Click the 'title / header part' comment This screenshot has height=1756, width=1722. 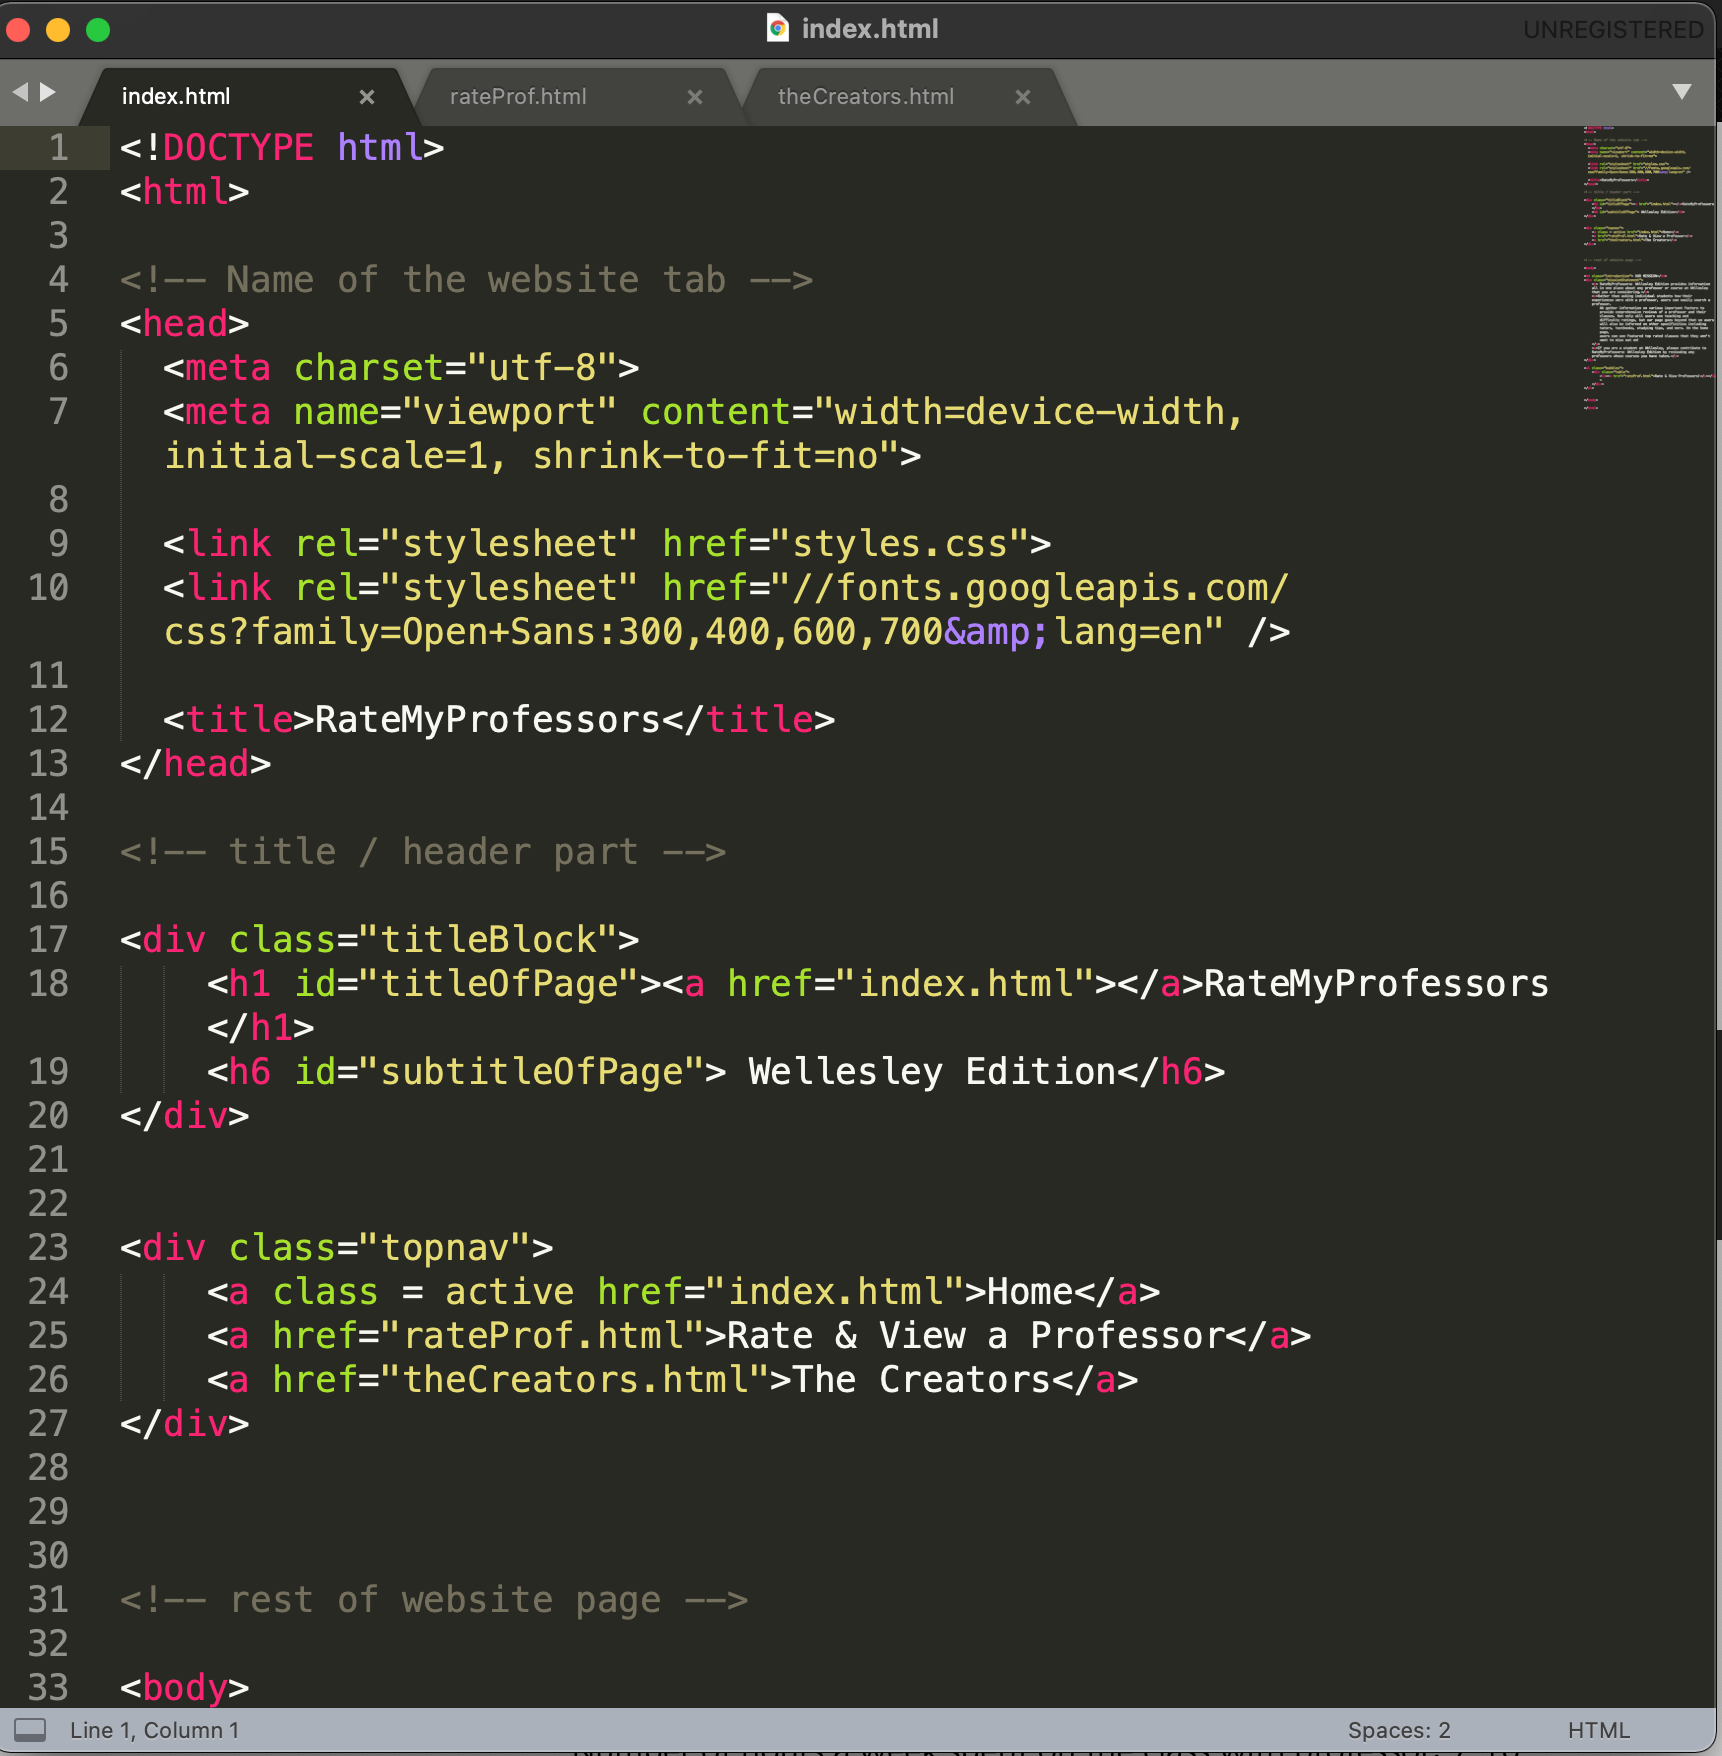tap(423, 852)
